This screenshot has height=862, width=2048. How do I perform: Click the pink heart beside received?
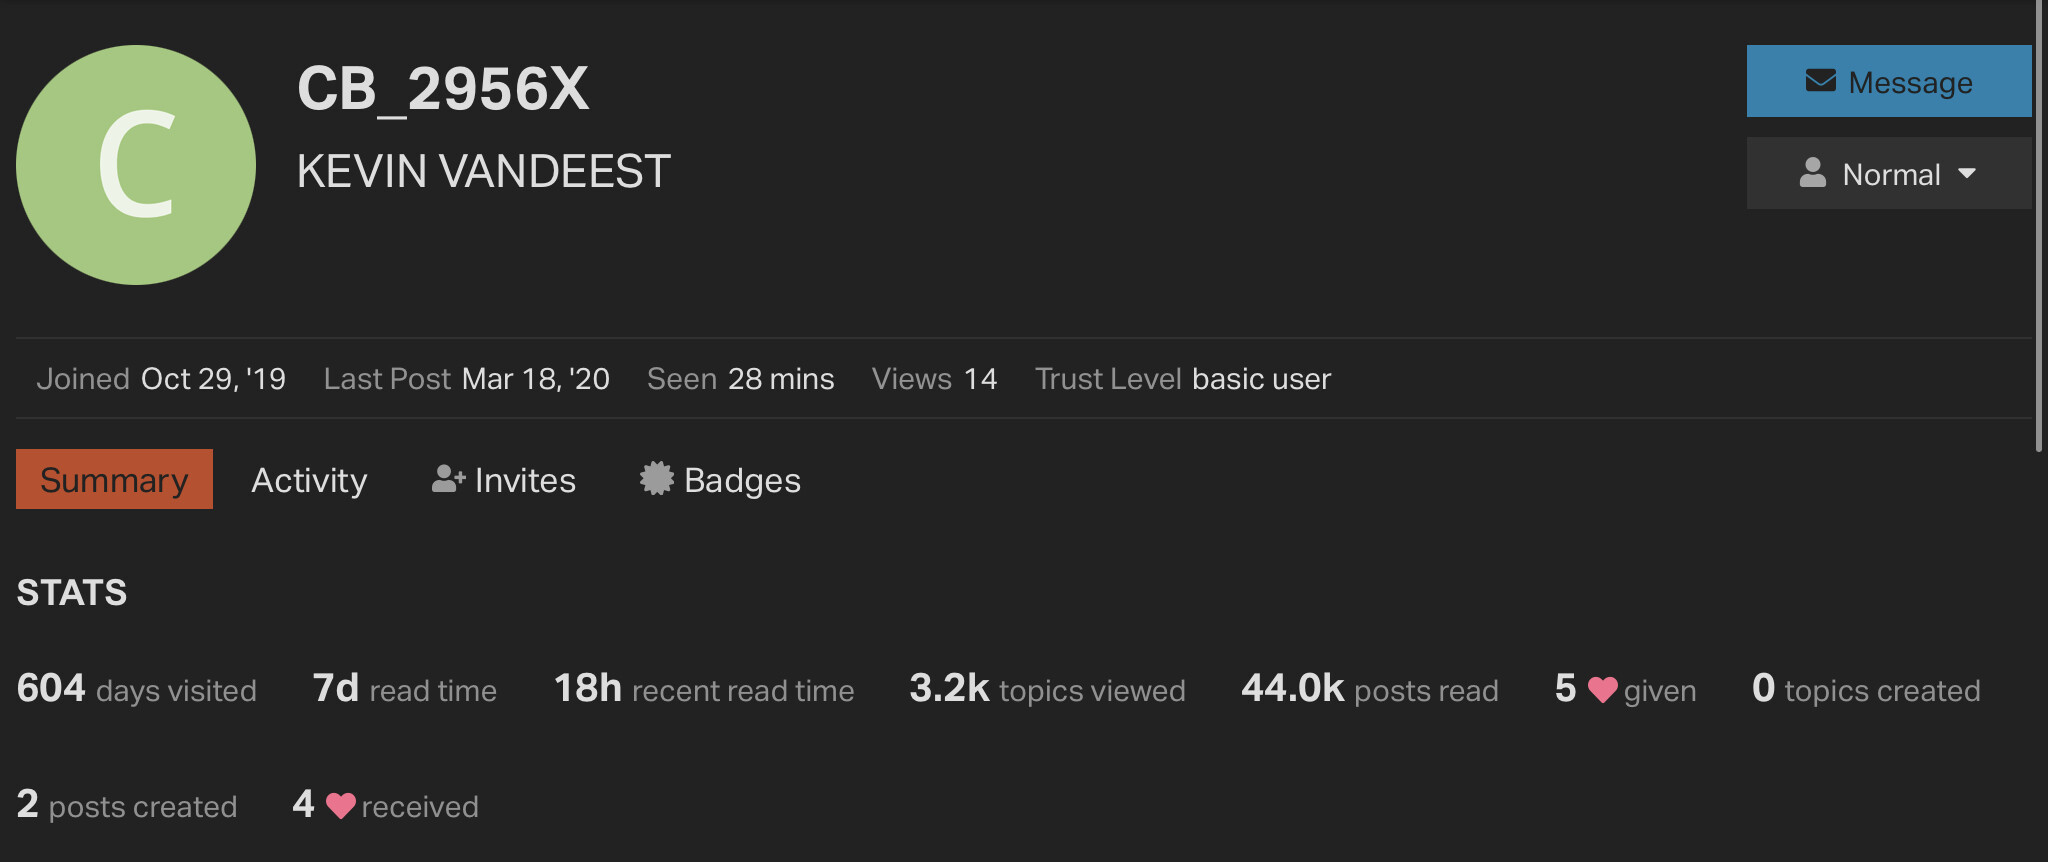tap(340, 806)
